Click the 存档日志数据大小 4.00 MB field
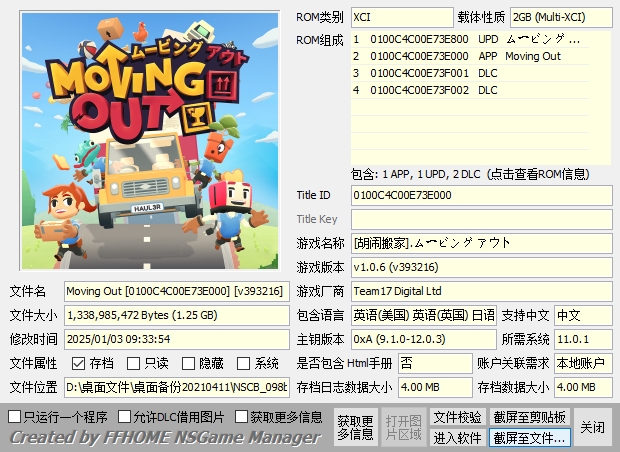The height and width of the screenshot is (452, 620). [435, 387]
